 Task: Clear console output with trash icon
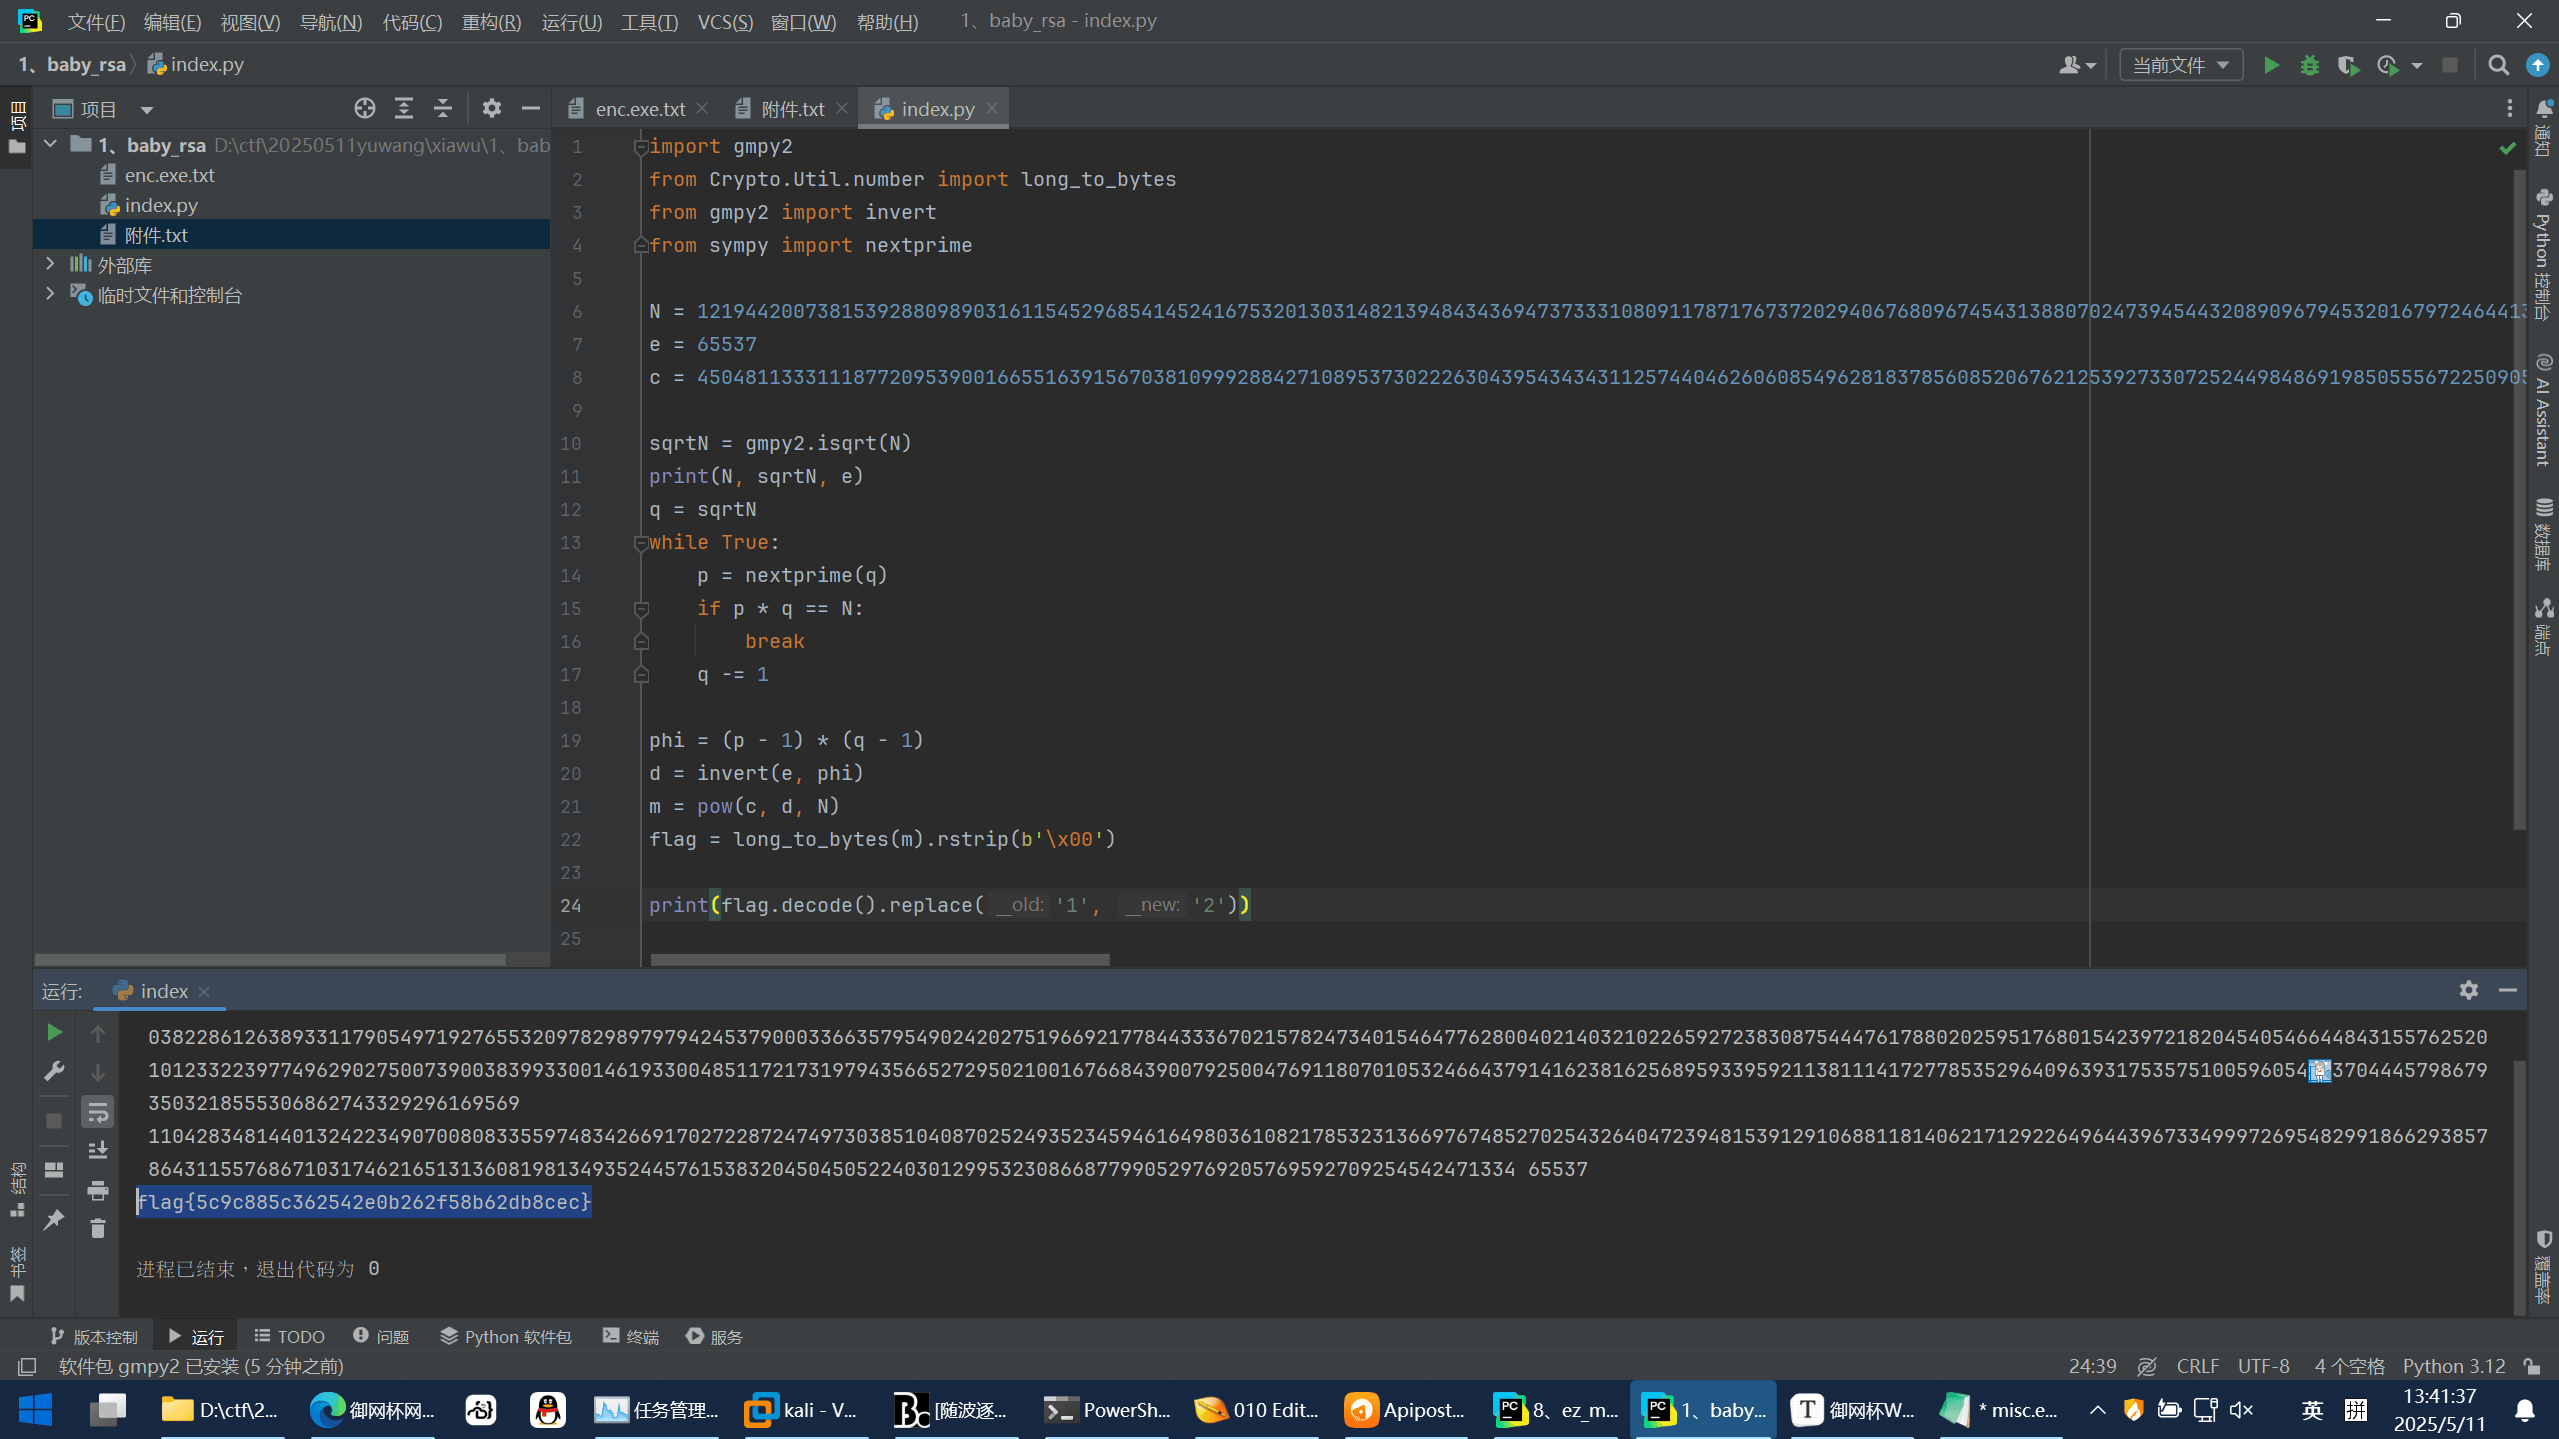pos(97,1228)
